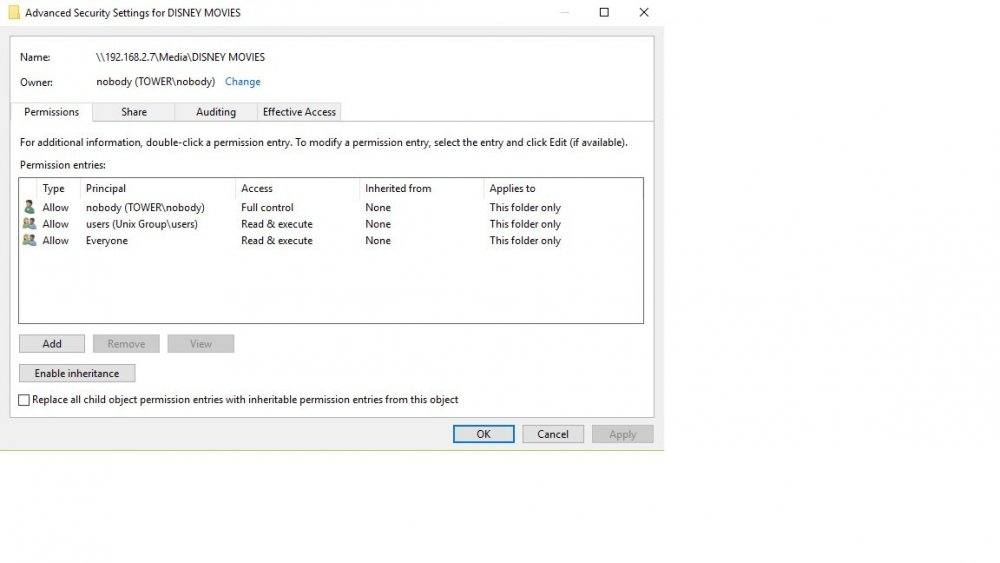Click the group icon beside Everyone

[29, 240]
